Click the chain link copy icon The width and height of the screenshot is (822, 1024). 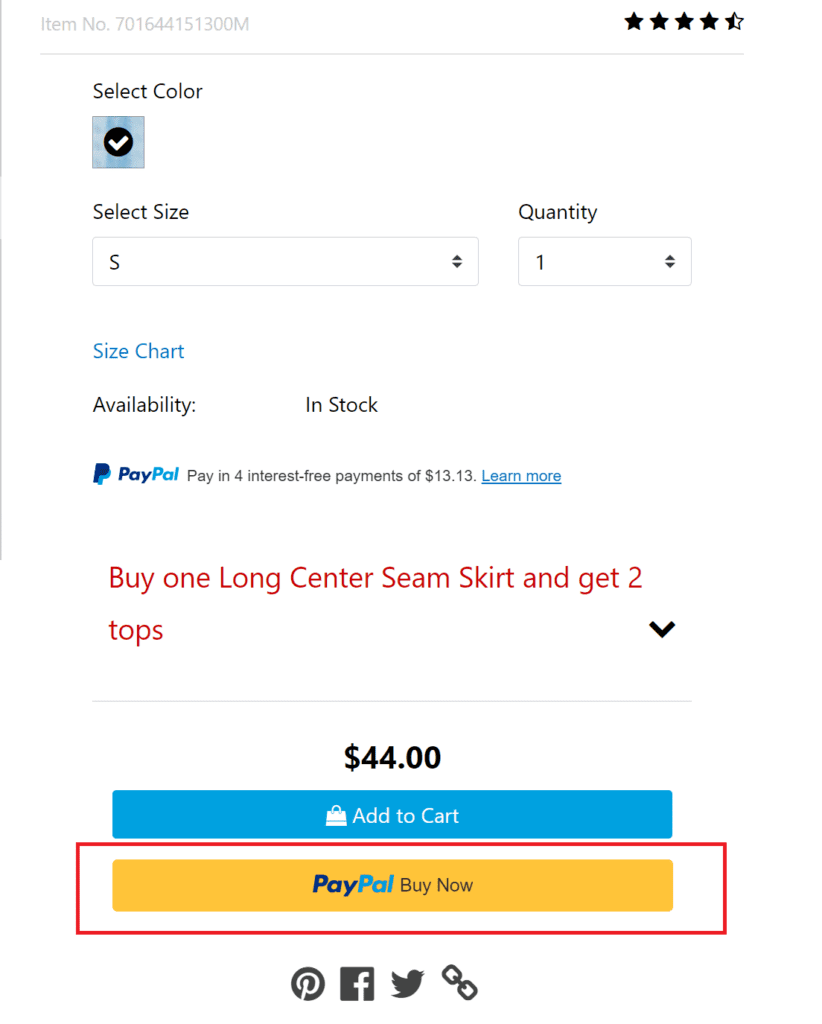pyautogui.click(x=460, y=983)
